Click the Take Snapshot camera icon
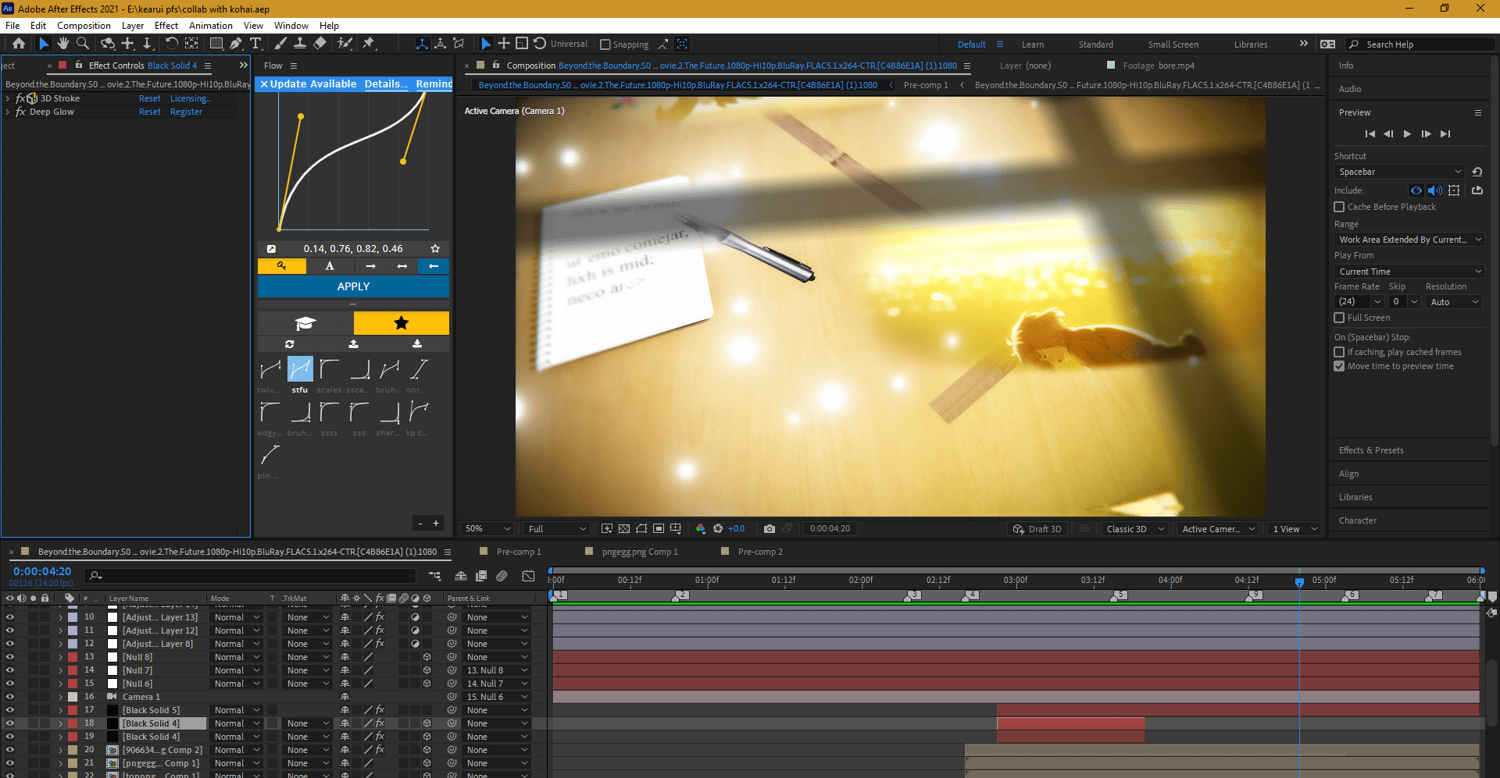This screenshot has height=778, width=1500. (x=769, y=529)
